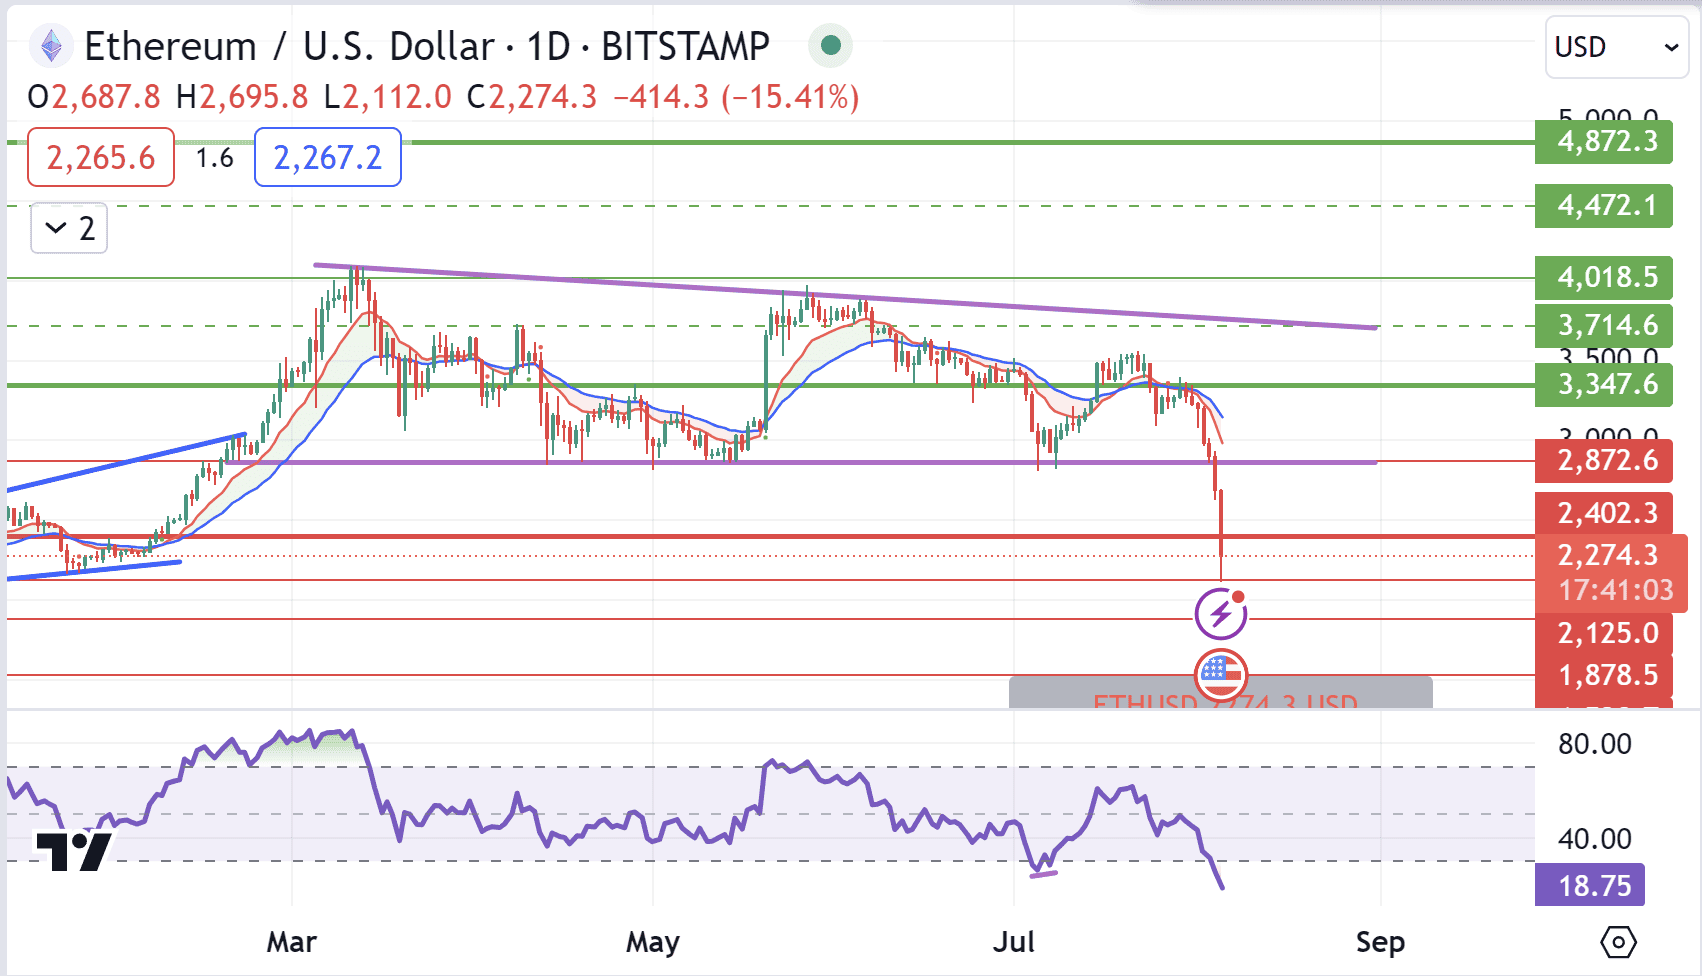Click the Ethereum logo icon

[x=51, y=46]
